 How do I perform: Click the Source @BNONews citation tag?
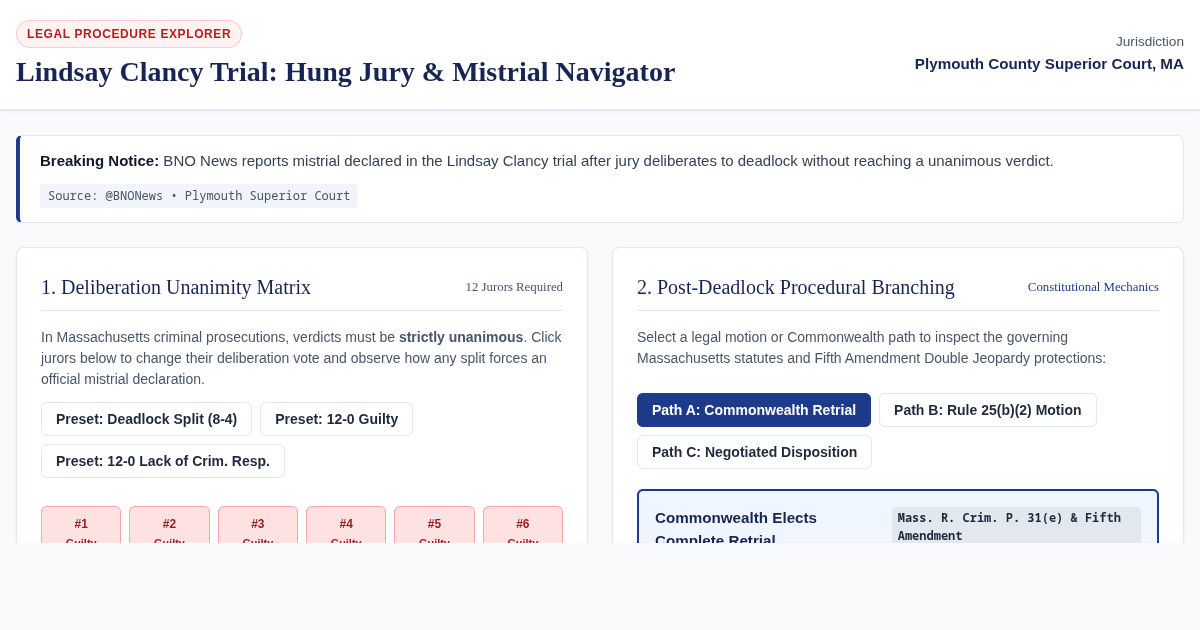199,196
